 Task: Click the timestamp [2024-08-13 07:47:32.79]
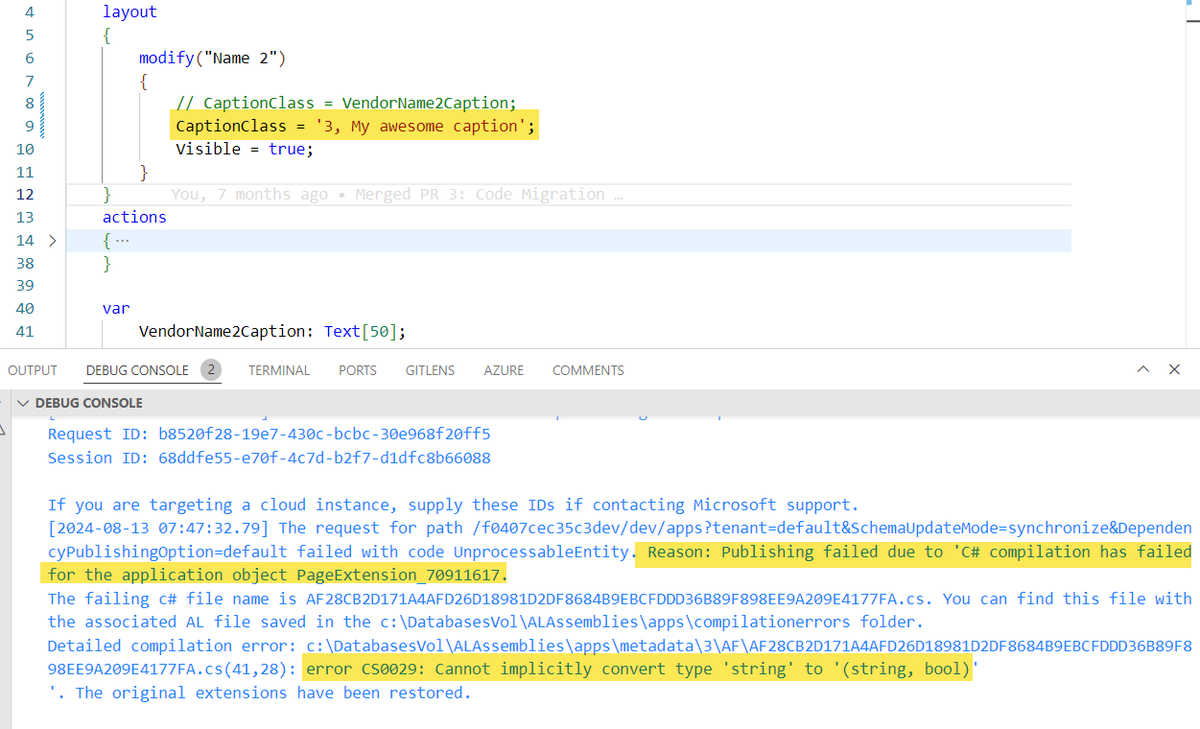point(161,528)
